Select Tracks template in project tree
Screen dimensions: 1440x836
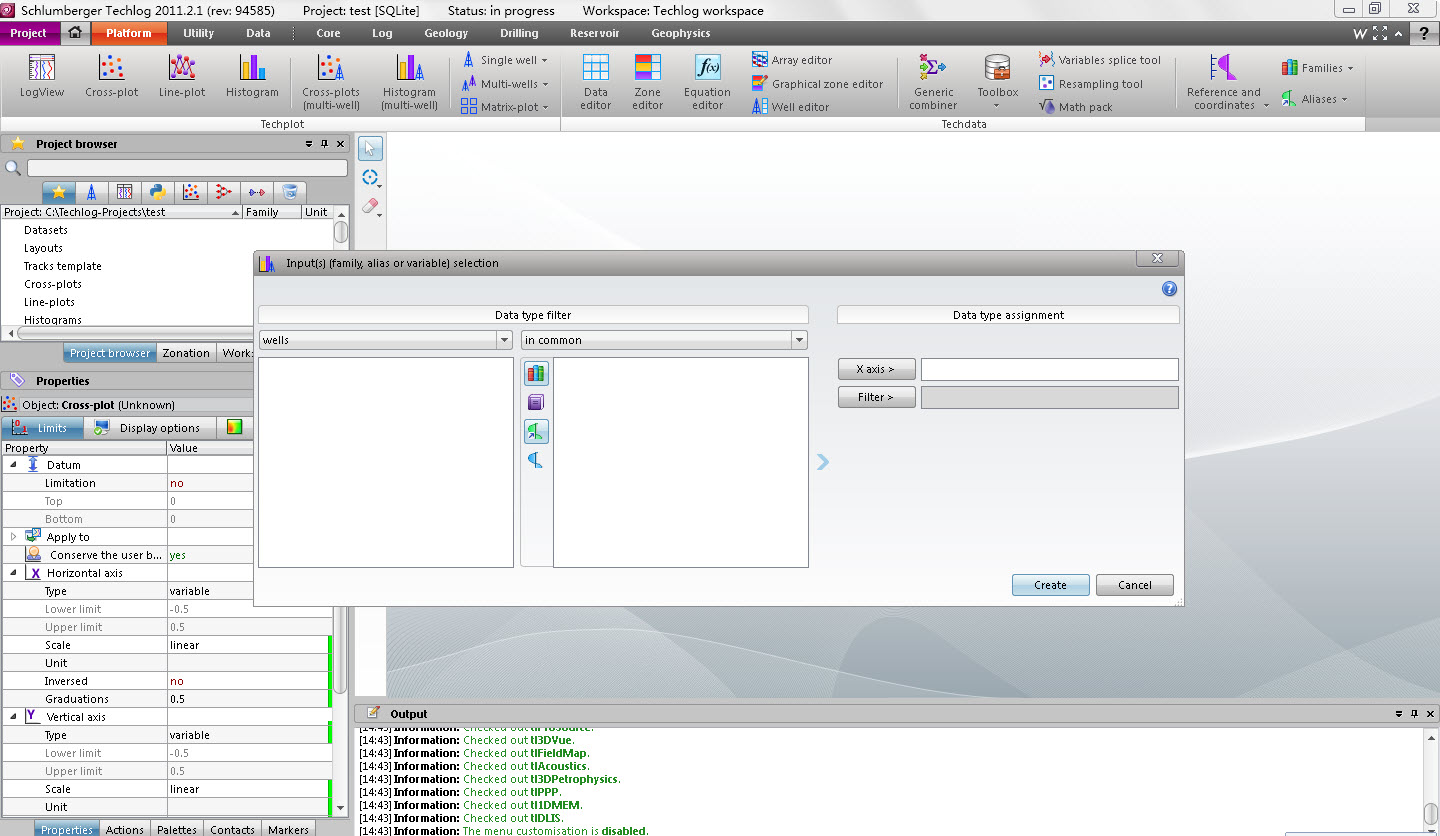click(63, 266)
